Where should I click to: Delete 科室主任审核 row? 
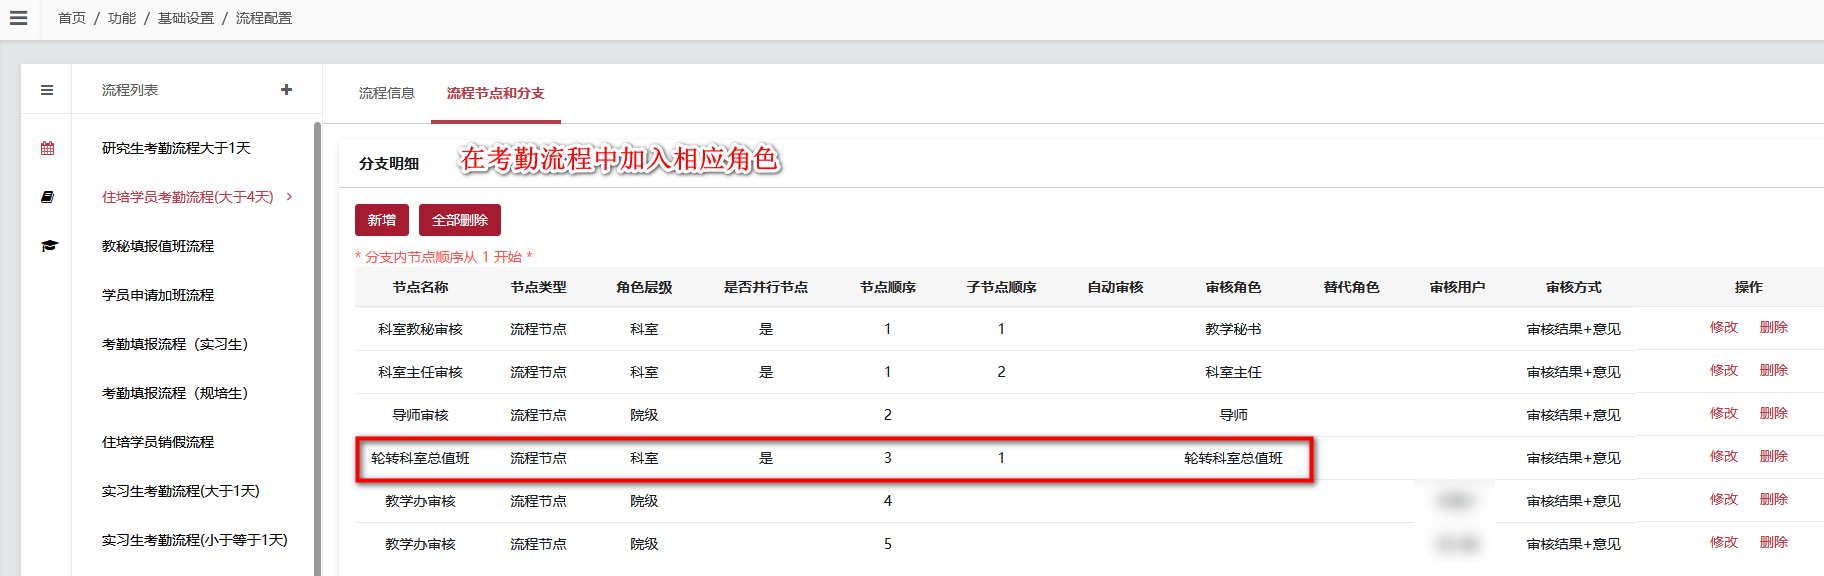[1774, 370]
